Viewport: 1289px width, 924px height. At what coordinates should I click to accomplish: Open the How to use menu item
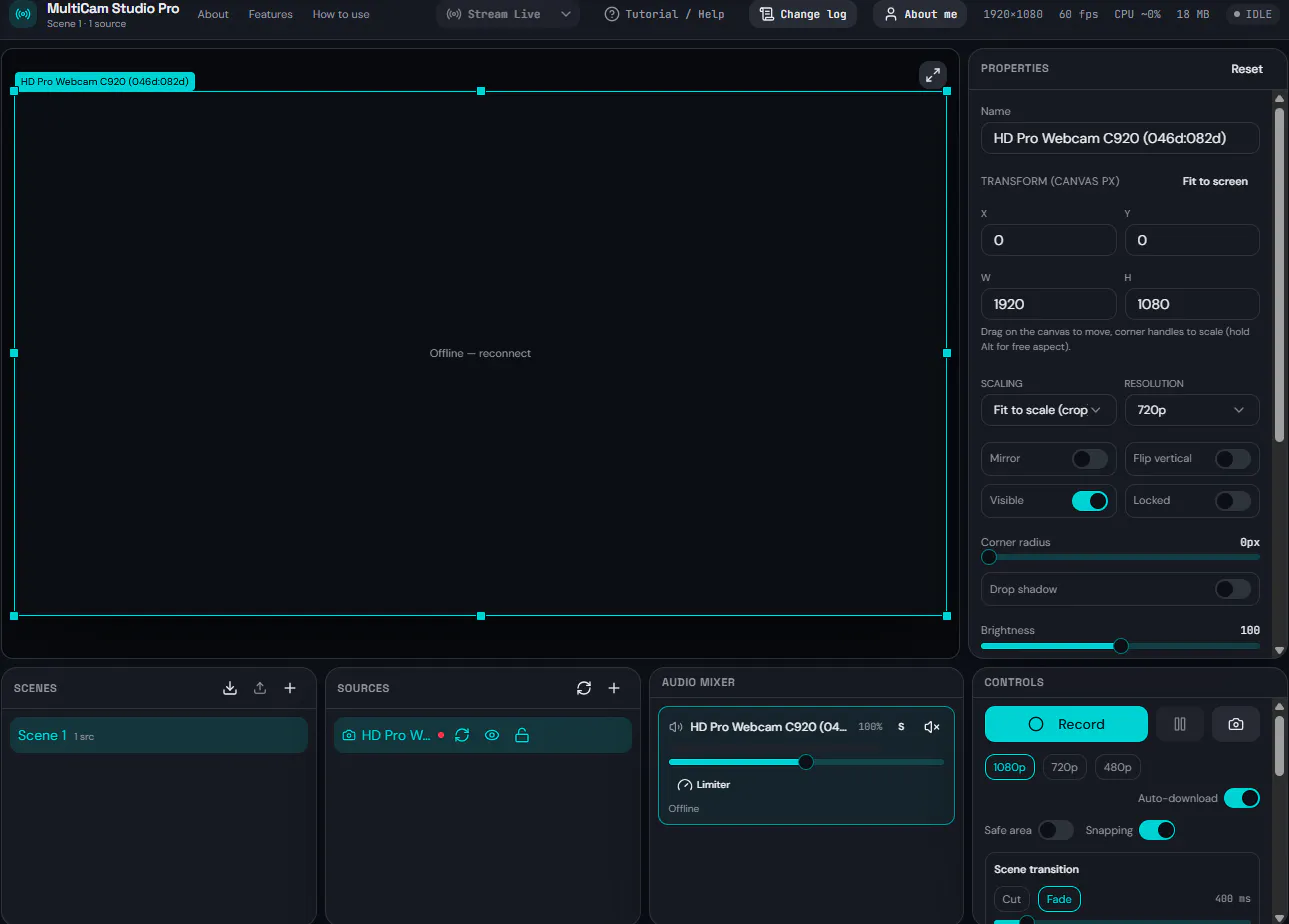coord(341,14)
